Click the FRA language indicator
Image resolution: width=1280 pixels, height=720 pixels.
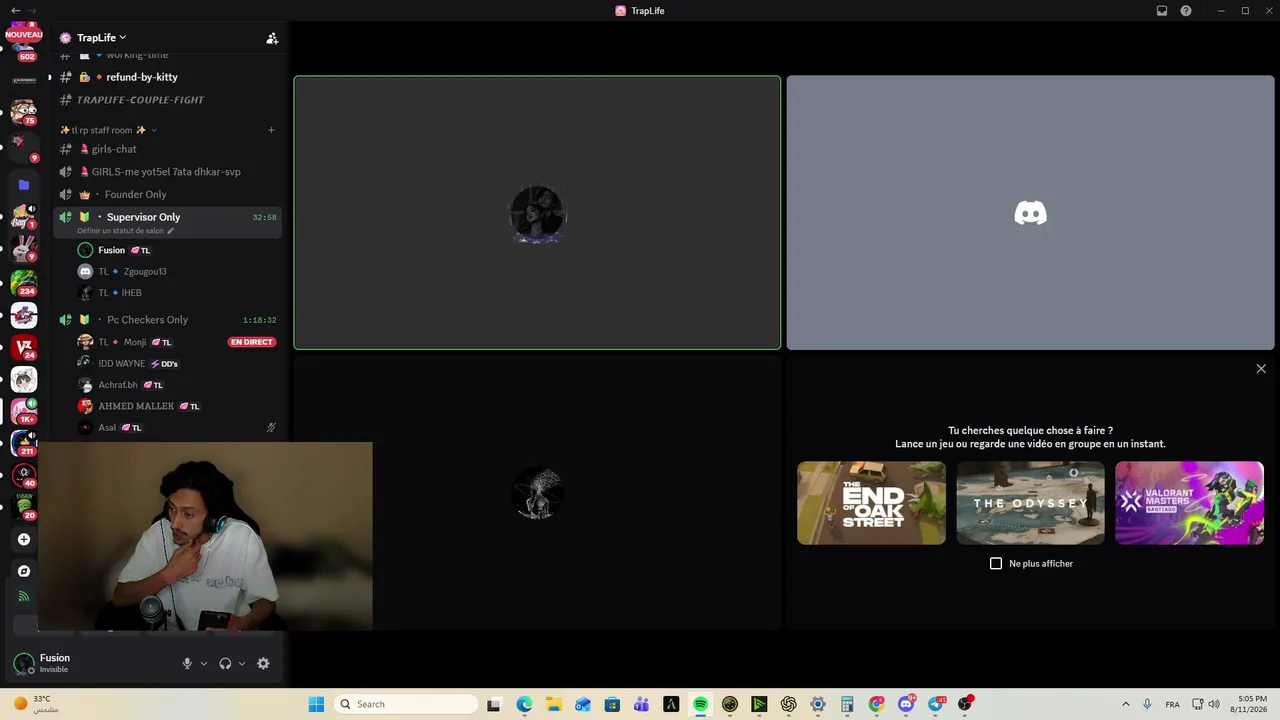(1172, 704)
